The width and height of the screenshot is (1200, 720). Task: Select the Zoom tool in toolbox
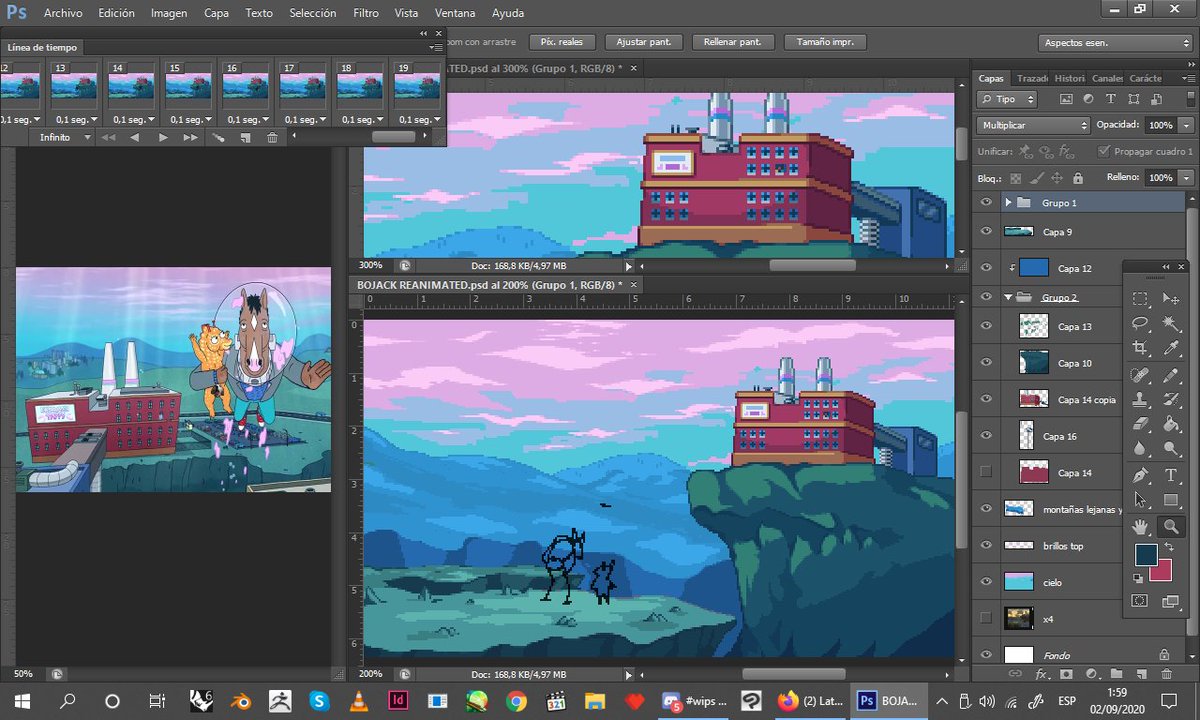tap(1171, 526)
